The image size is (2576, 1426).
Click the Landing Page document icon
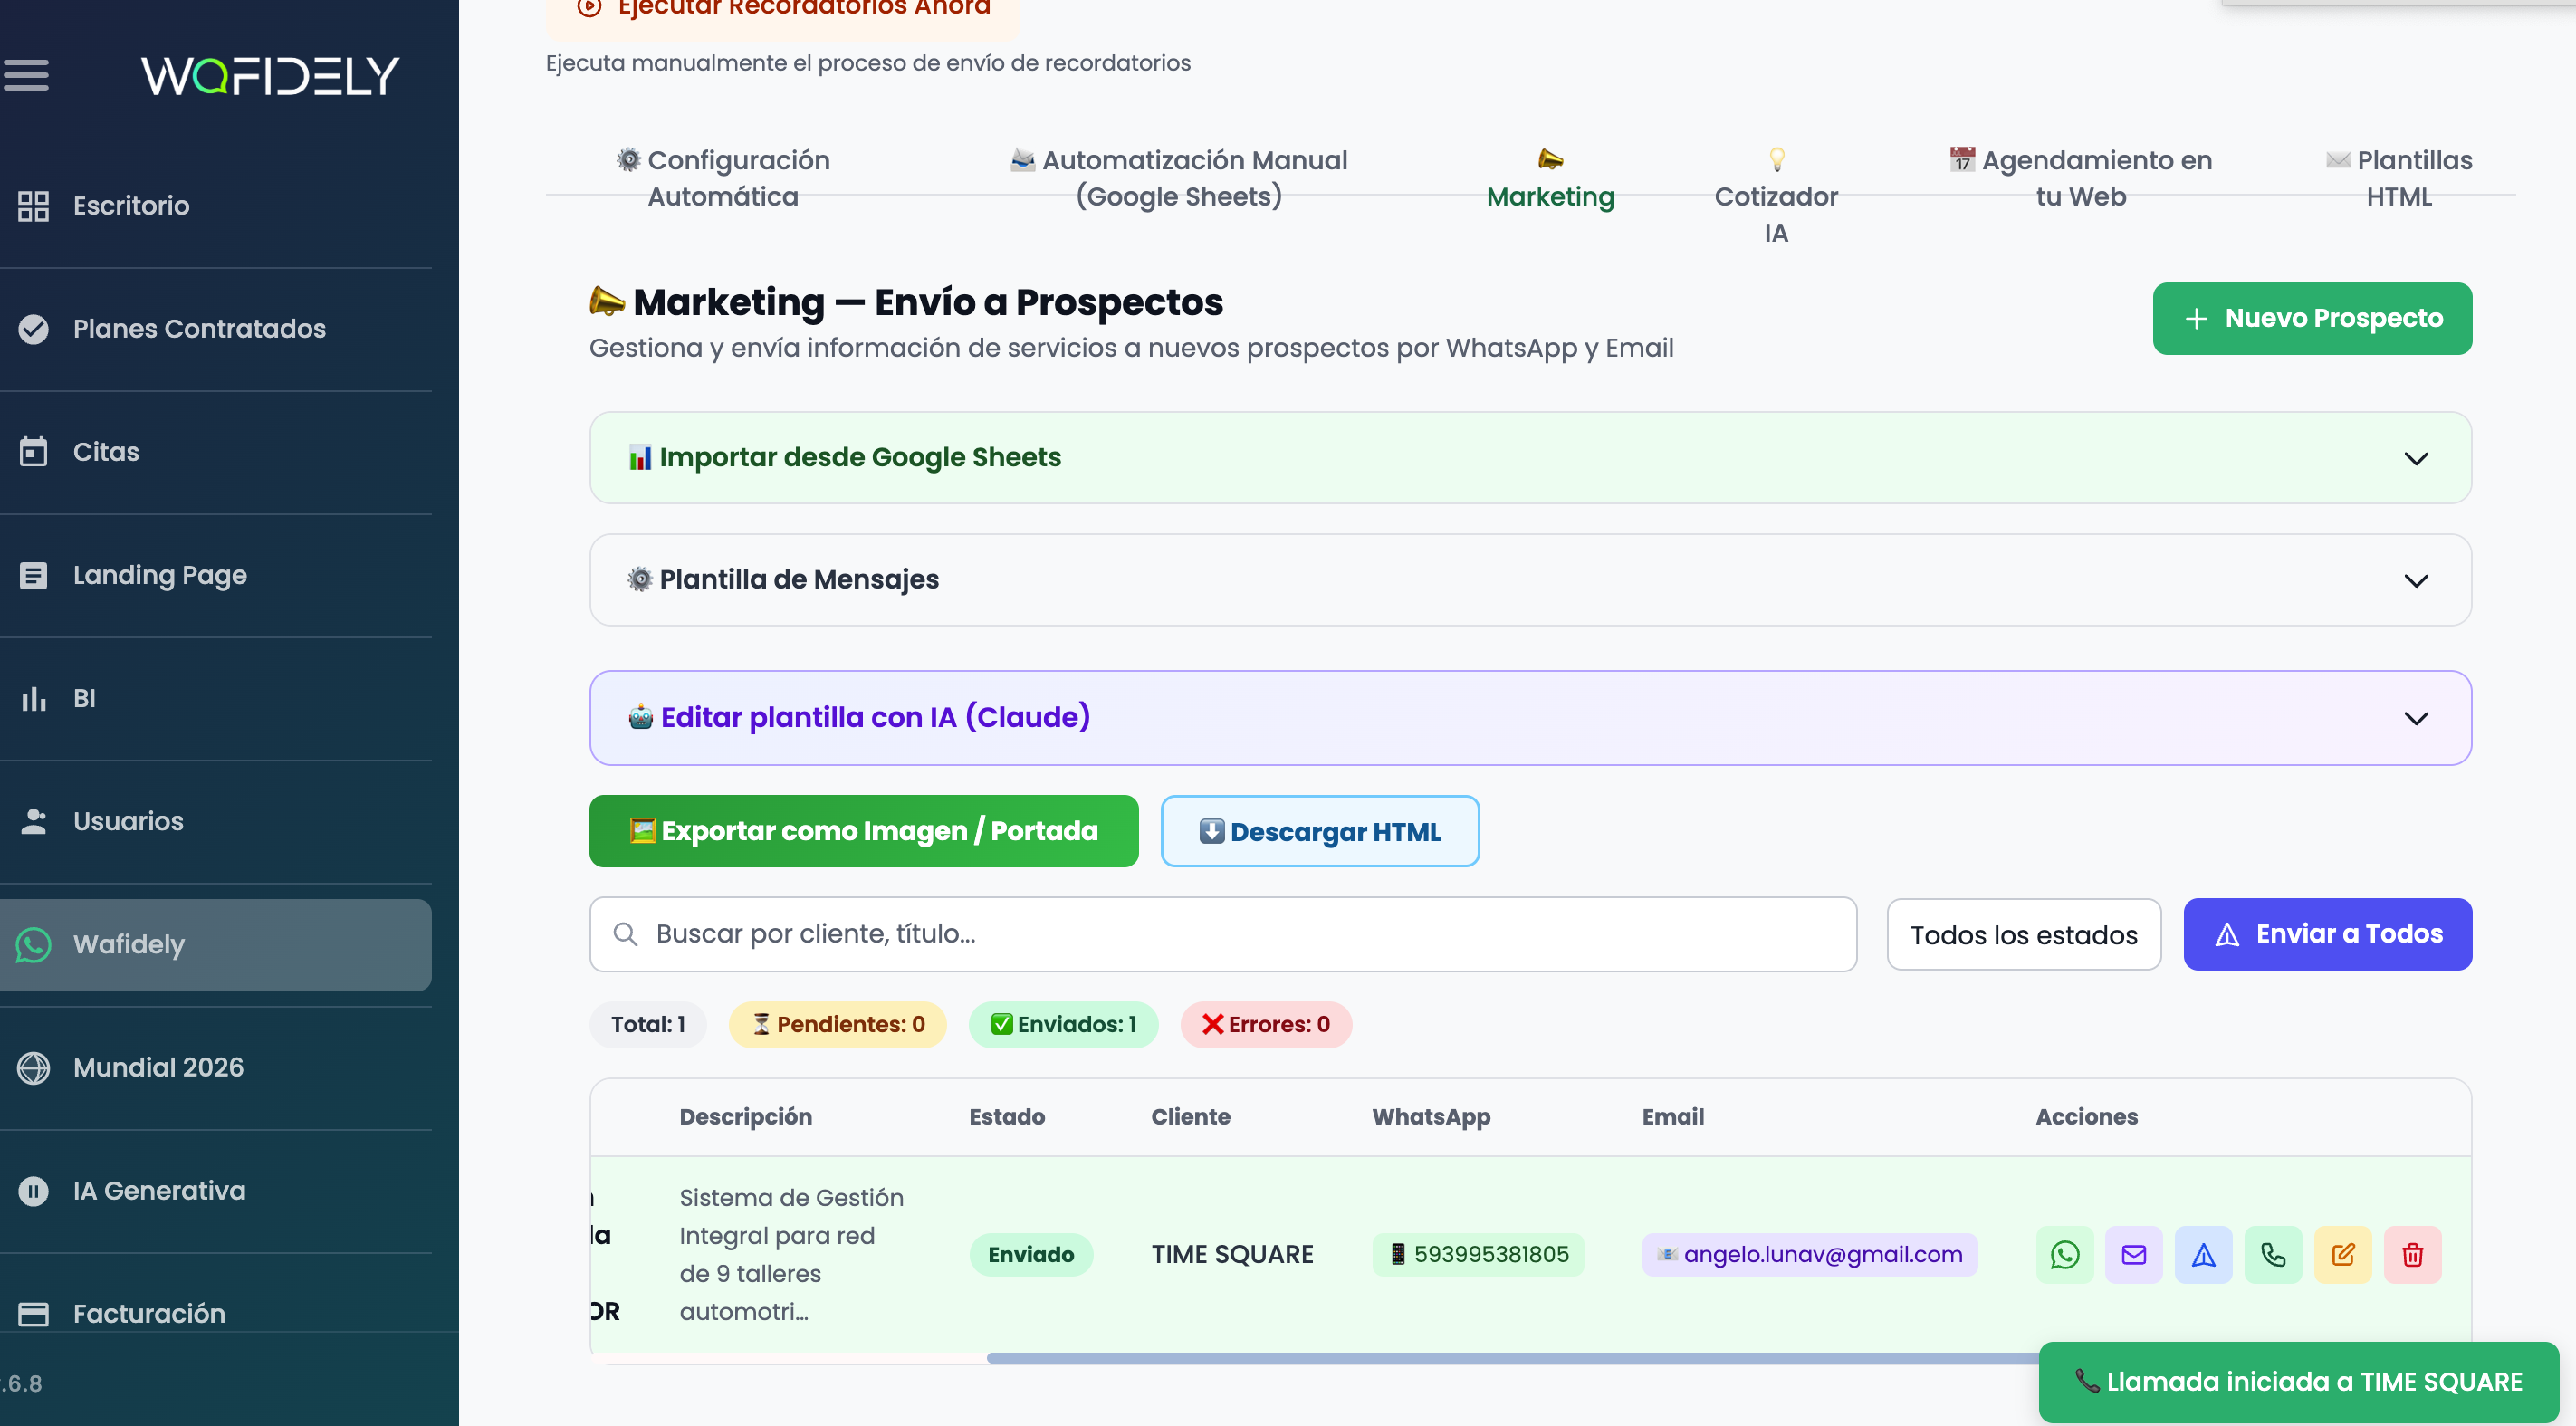click(x=33, y=575)
